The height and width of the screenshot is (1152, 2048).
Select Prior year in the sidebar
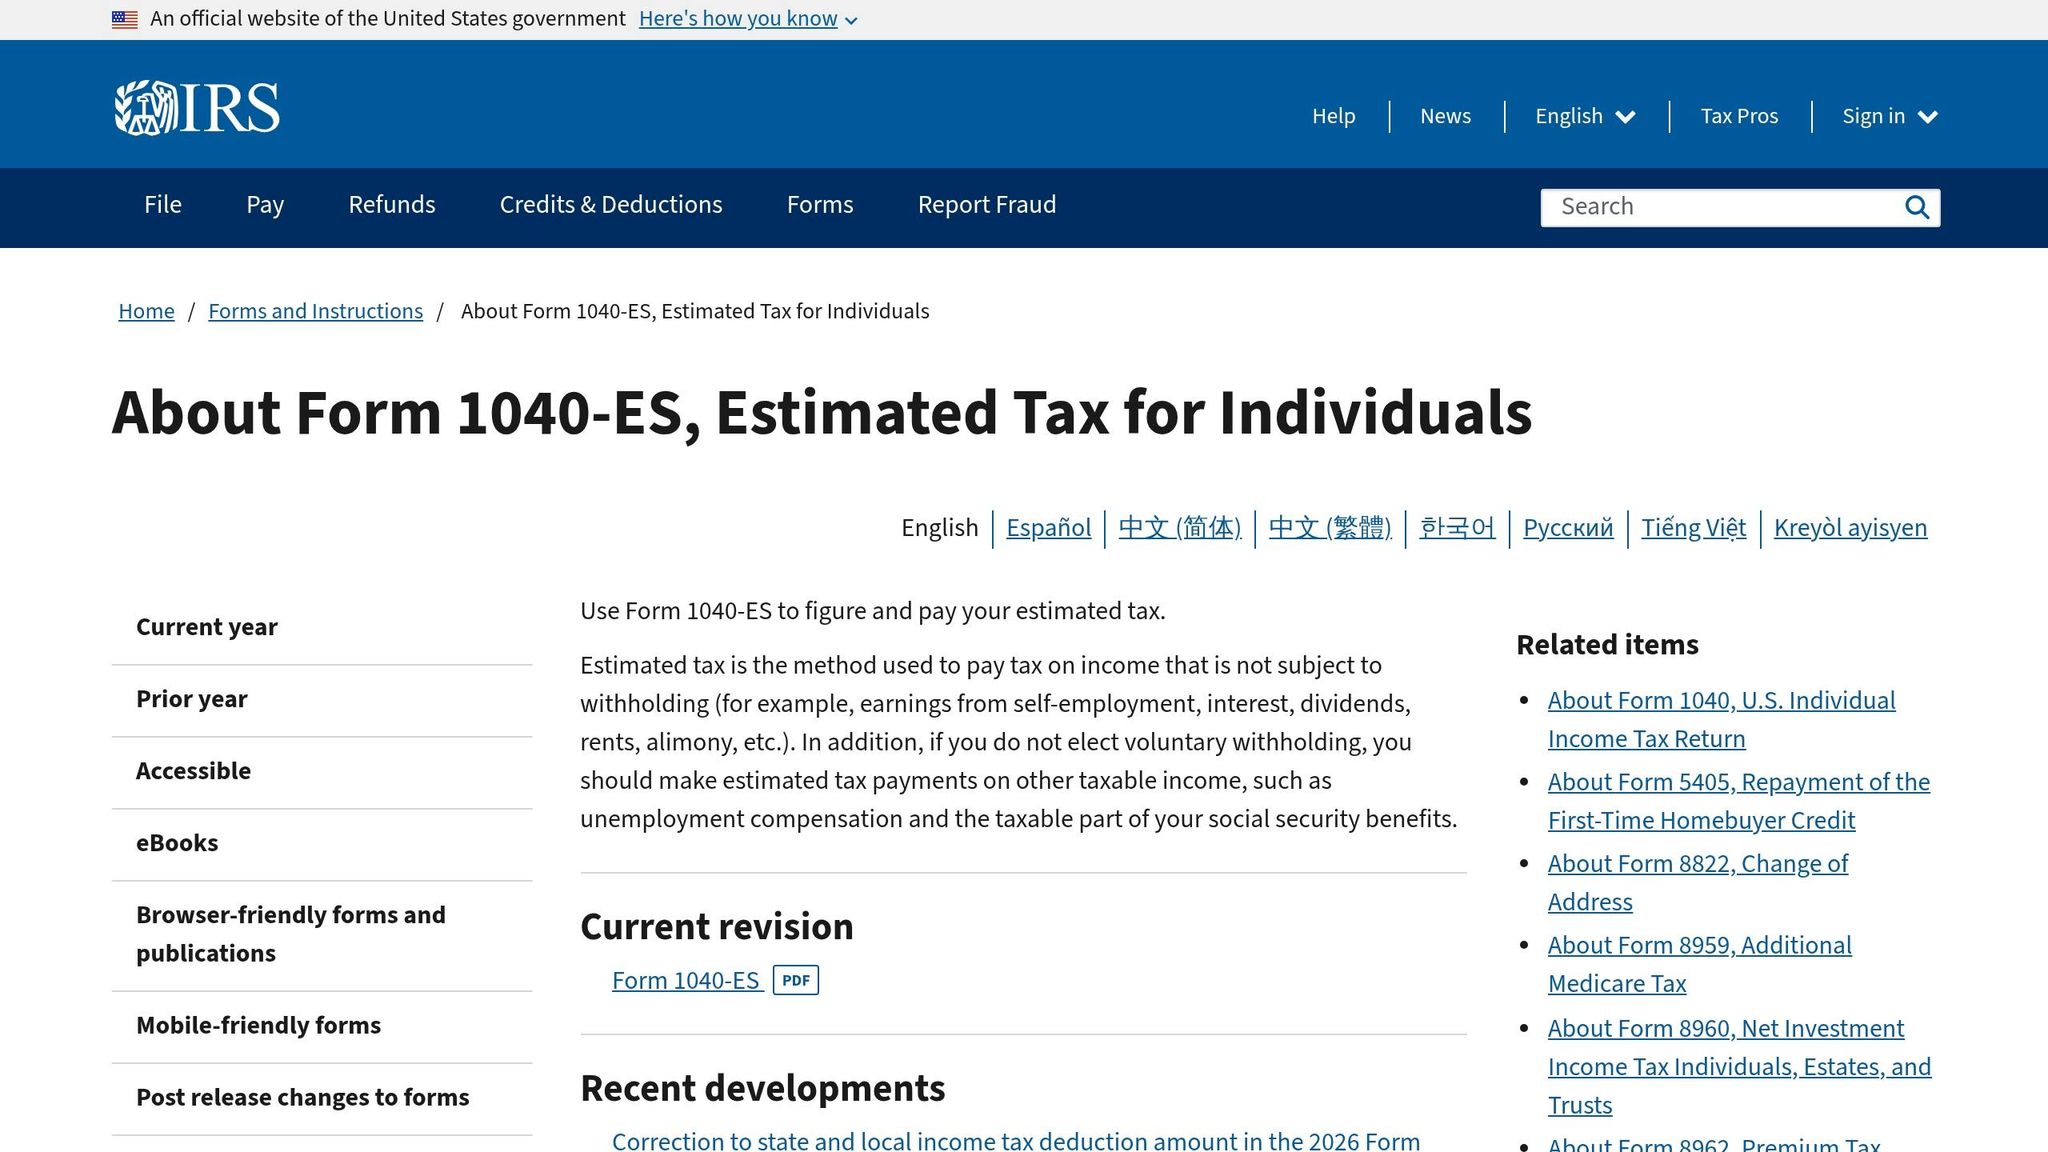pos(322,700)
